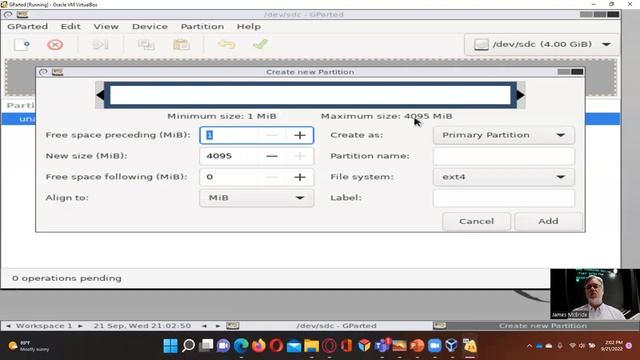Image resolution: width=640 pixels, height=360 pixels.
Task: Click the Cancel button
Action: tap(476, 221)
